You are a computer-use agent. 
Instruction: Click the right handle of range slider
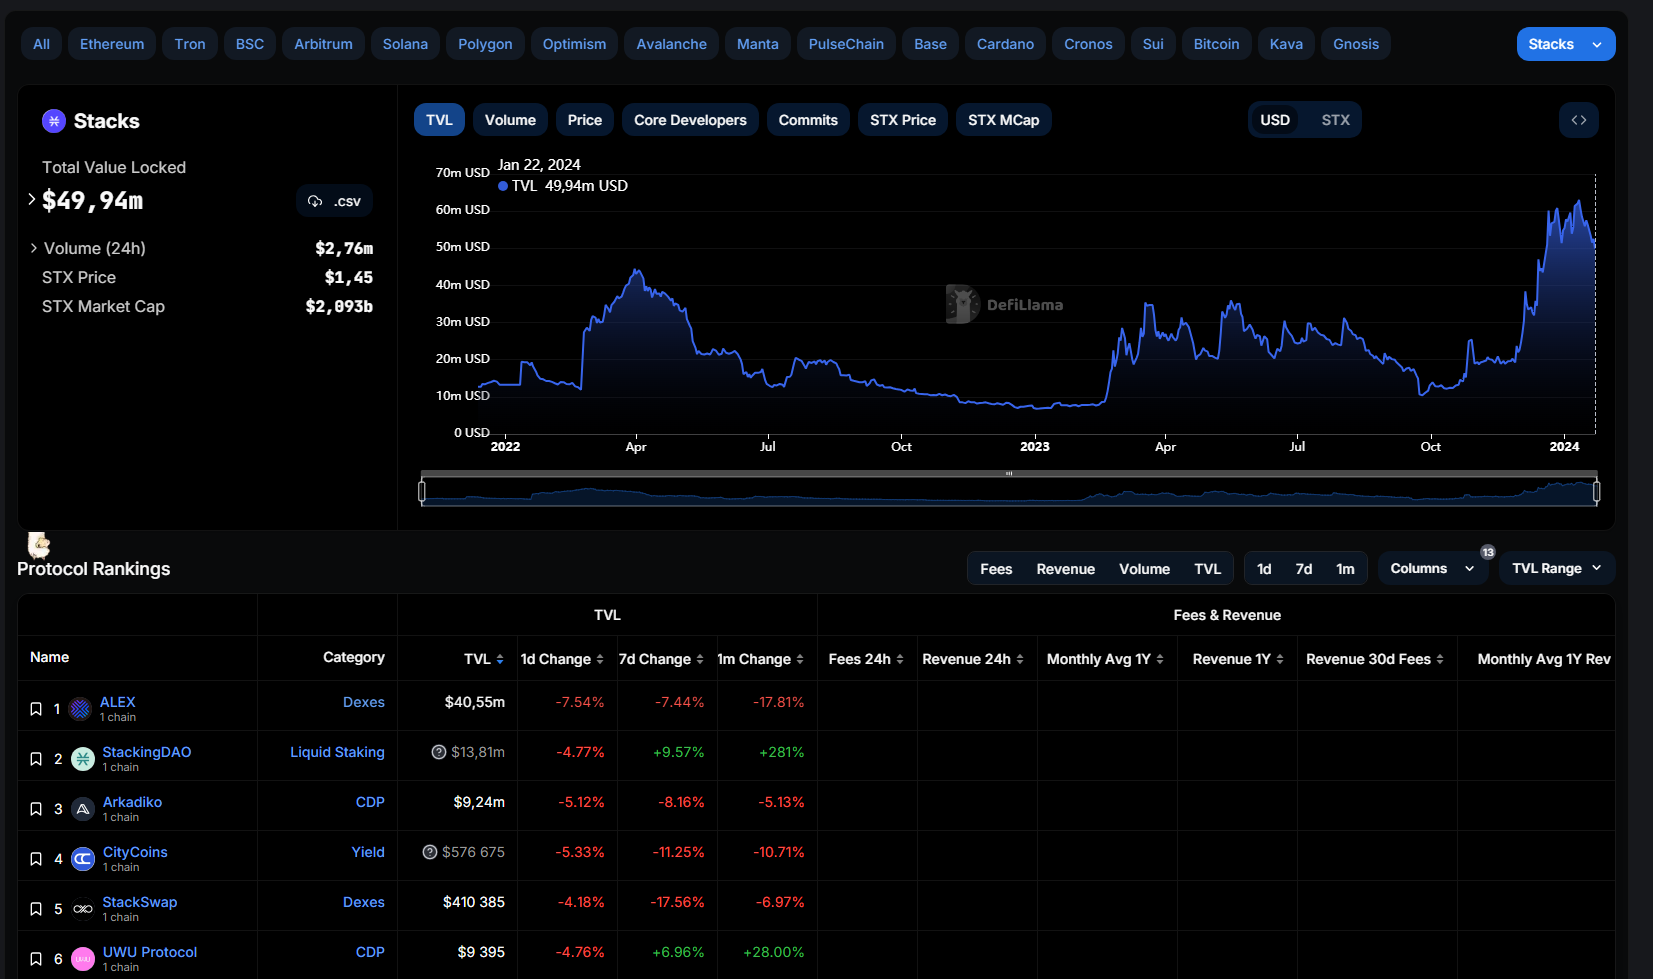[x=1596, y=491]
